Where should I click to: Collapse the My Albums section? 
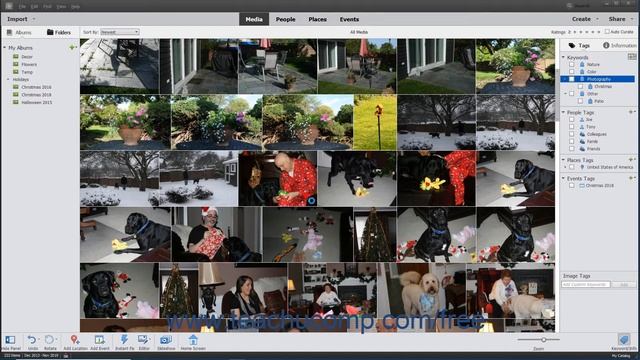point(4,48)
